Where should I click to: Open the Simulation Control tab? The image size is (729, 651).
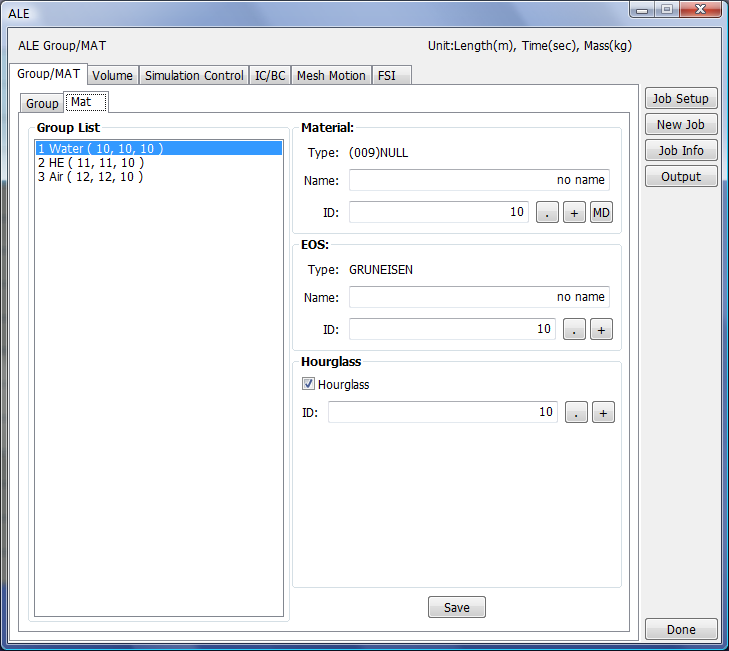(x=194, y=75)
